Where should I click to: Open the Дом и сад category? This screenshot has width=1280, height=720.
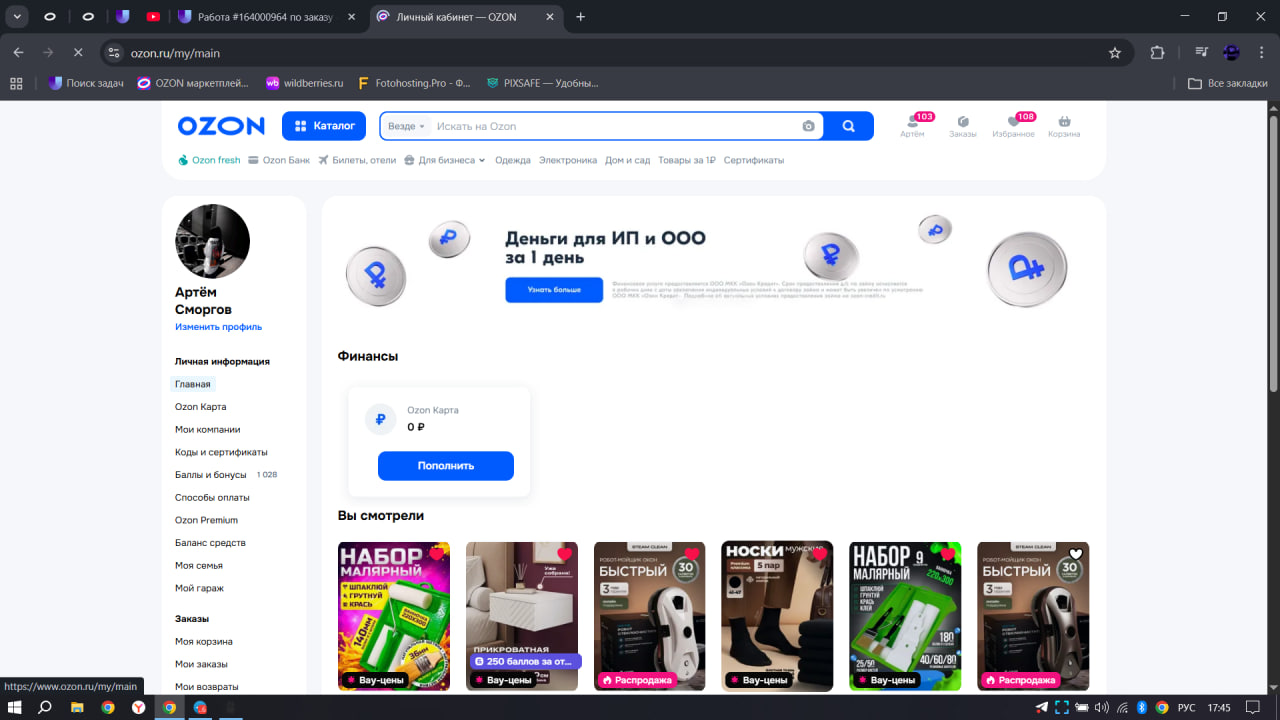[628, 160]
